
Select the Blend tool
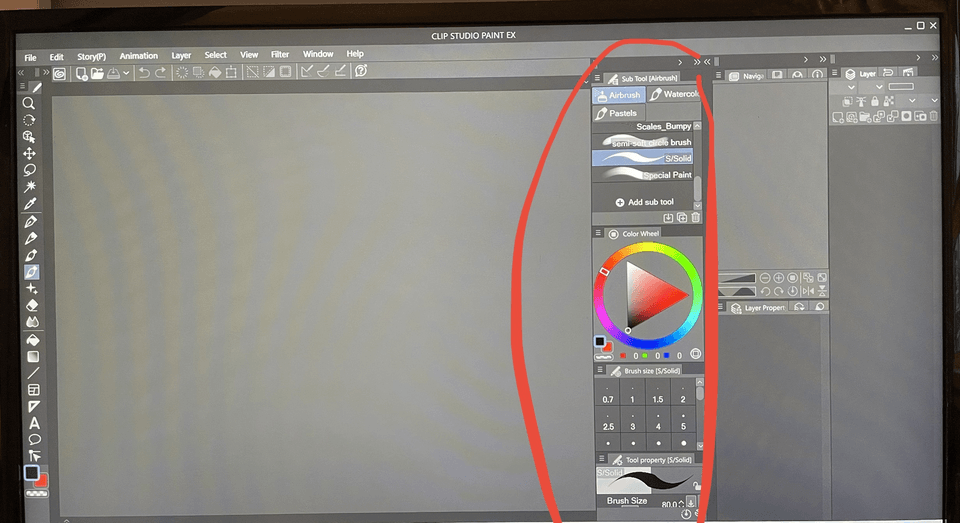[32, 322]
